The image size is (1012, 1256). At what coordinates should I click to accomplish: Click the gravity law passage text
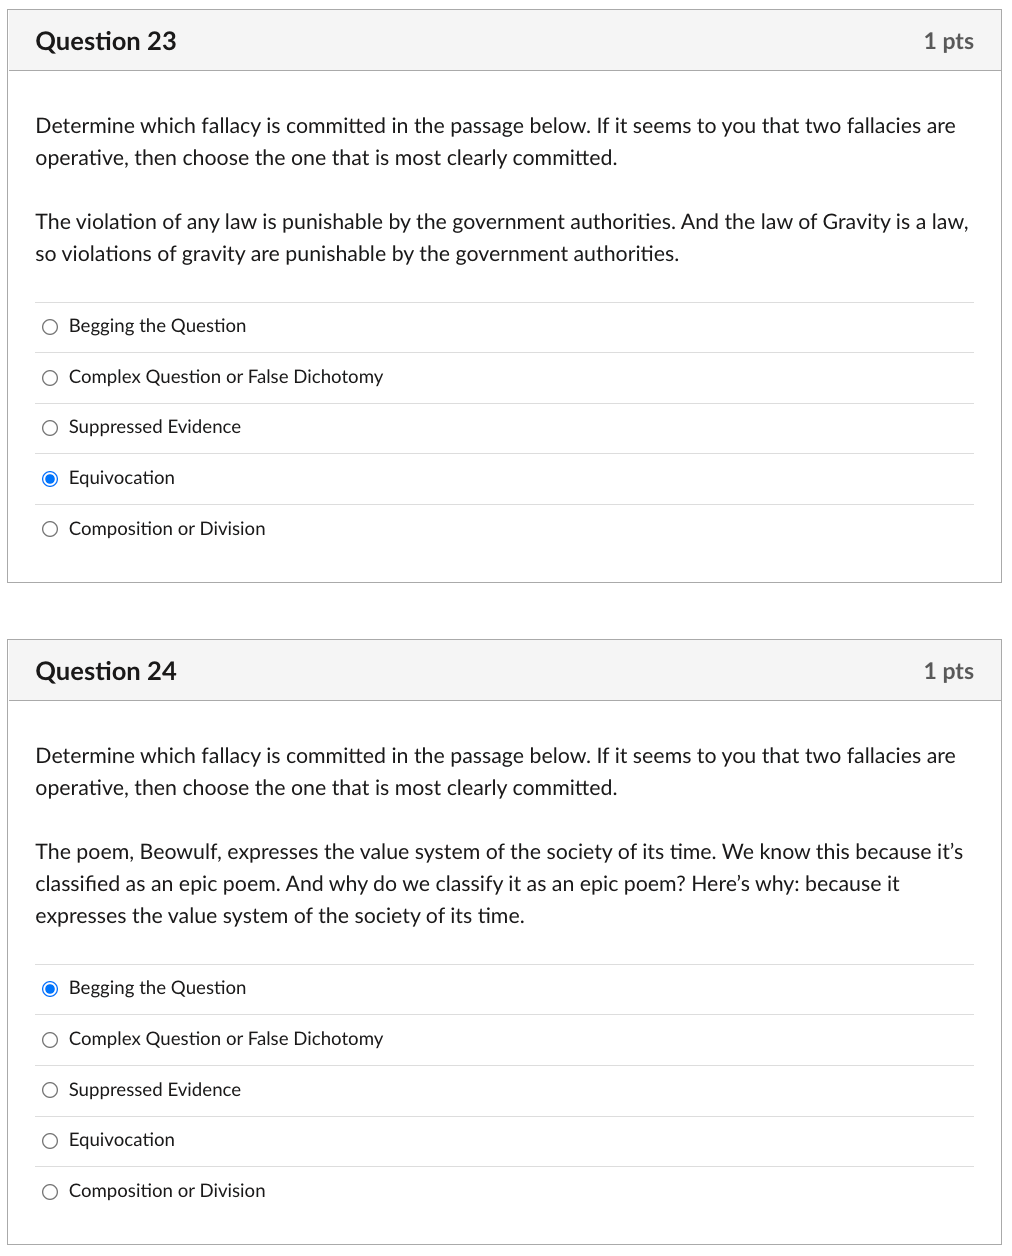pos(500,238)
